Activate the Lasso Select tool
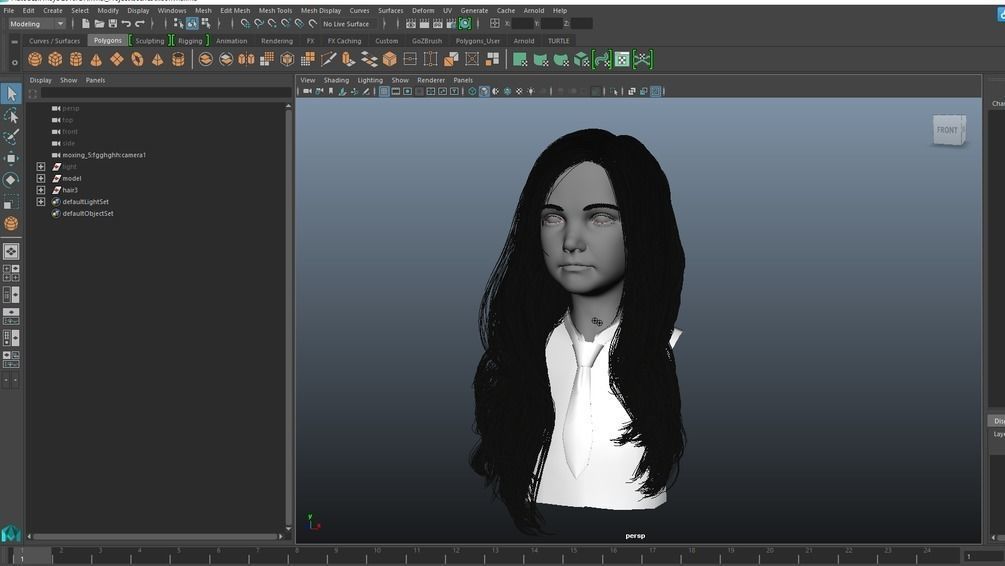The height and width of the screenshot is (566, 1005). coord(11,115)
